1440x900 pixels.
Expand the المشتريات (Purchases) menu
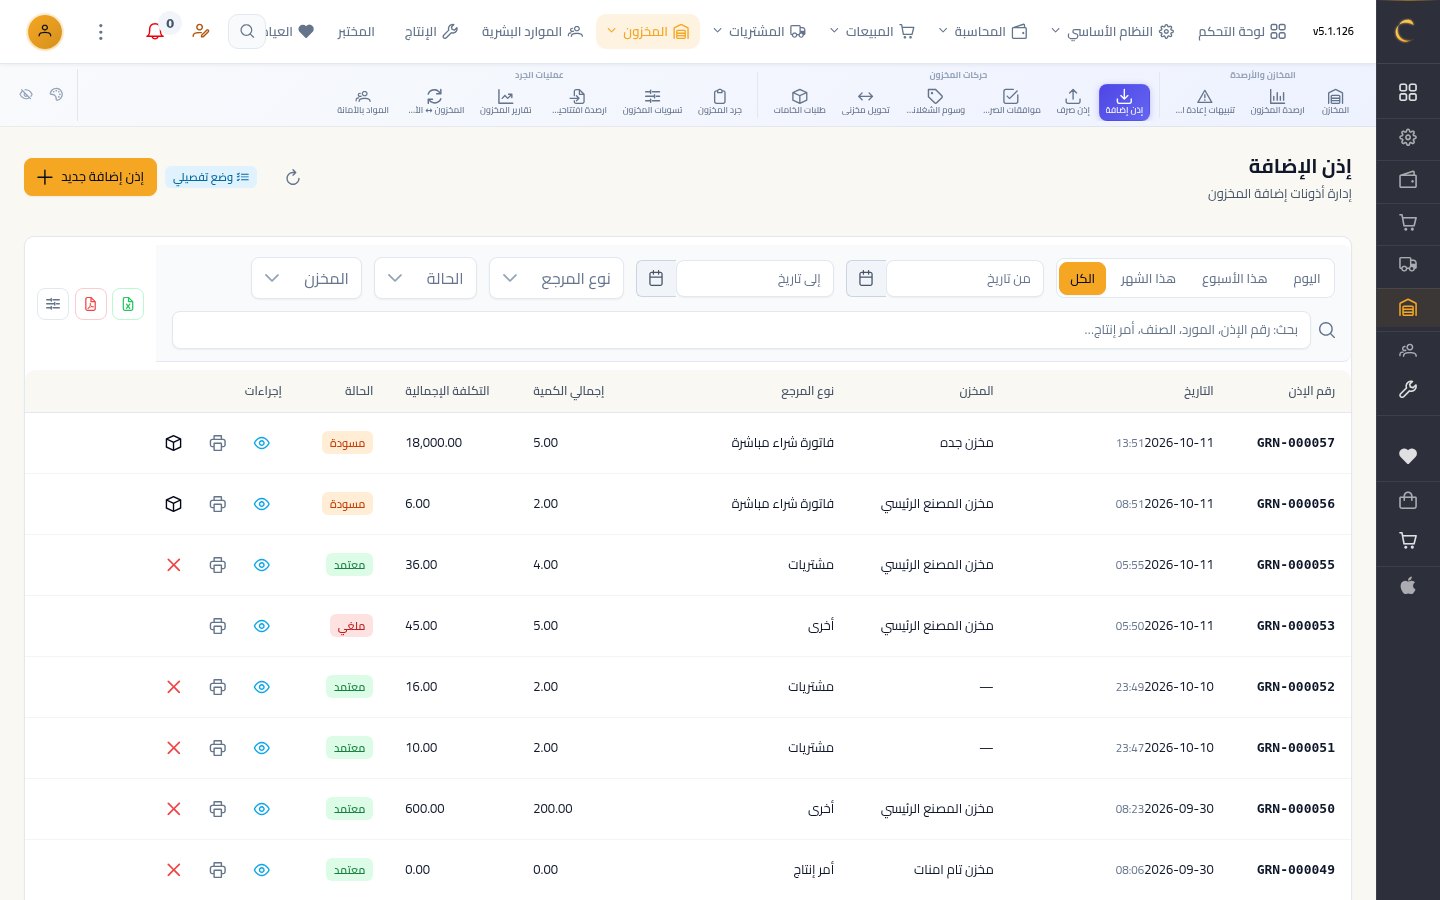pyautogui.click(x=760, y=32)
